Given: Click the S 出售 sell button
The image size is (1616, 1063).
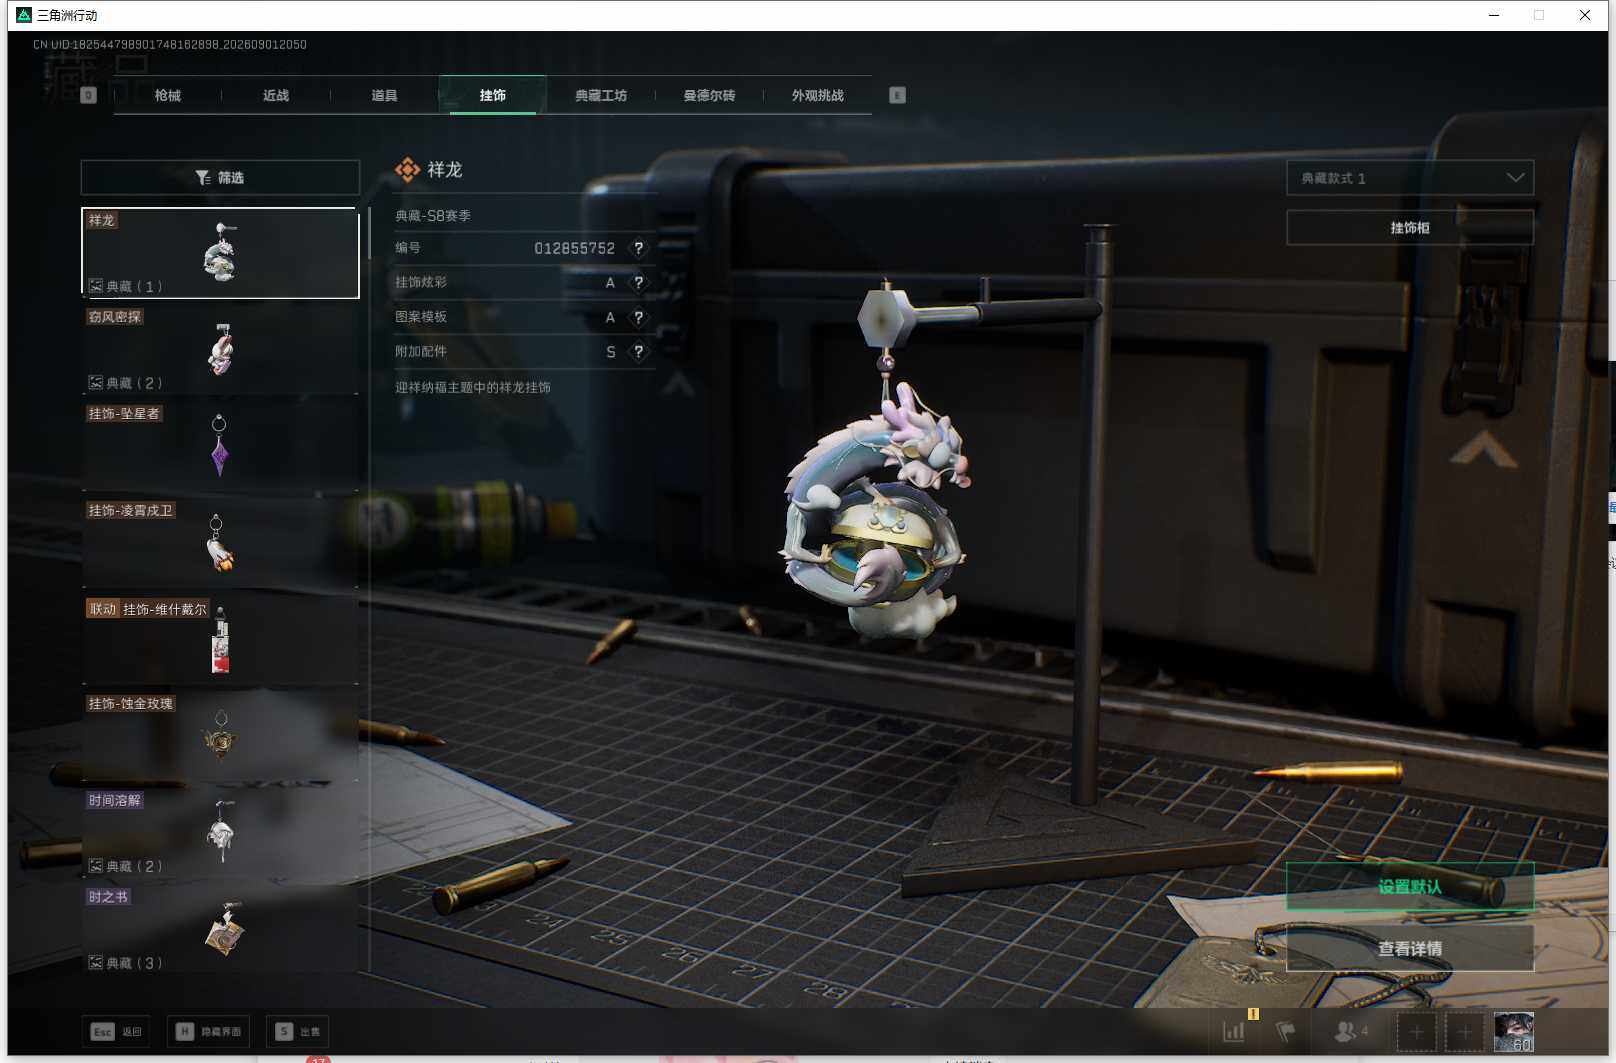Looking at the screenshot, I should tap(298, 1031).
